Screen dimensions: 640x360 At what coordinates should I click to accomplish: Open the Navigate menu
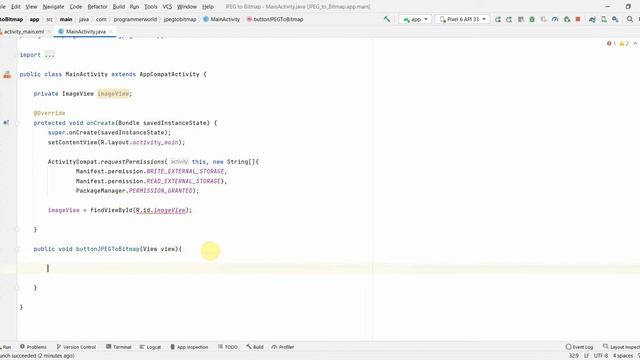(53, 7)
